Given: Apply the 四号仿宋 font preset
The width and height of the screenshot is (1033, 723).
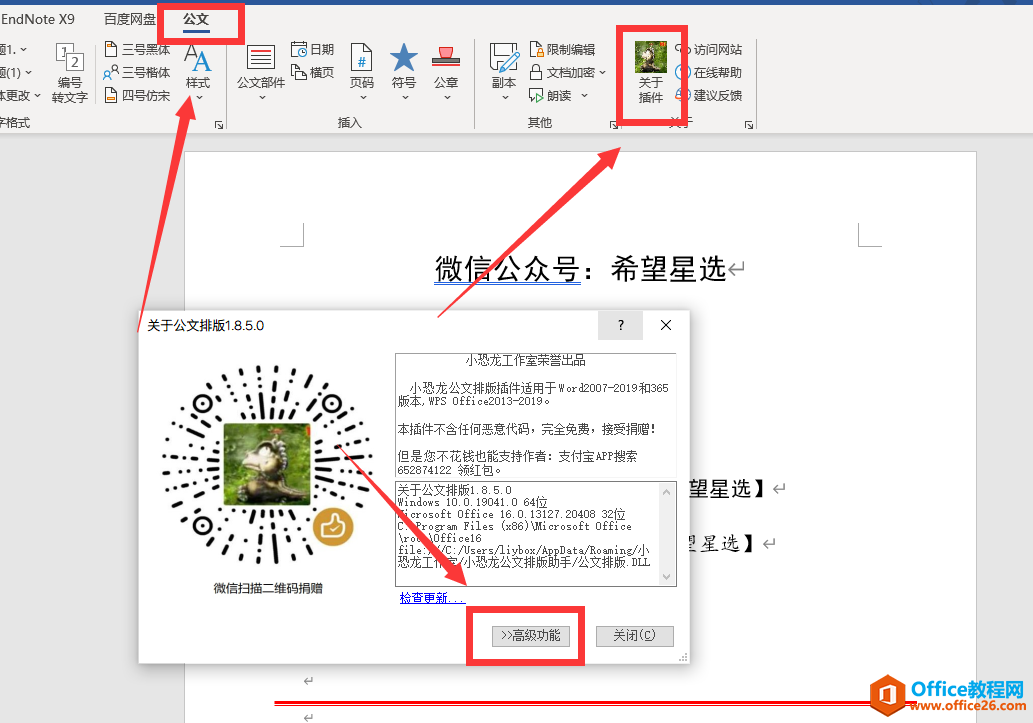Looking at the screenshot, I should pos(139,96).
